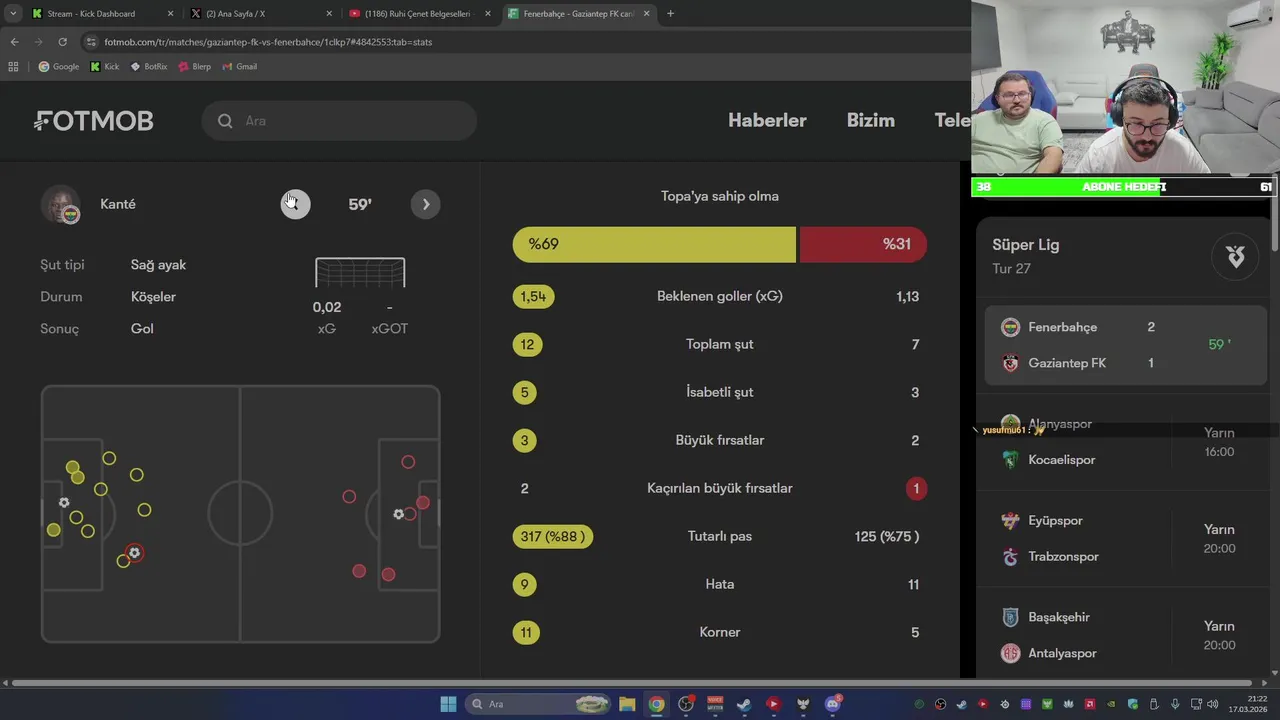The width and height of the screenshot is (1280, 720).
Task: Focus the FotMob Ara search field
Action: [339, 121]
